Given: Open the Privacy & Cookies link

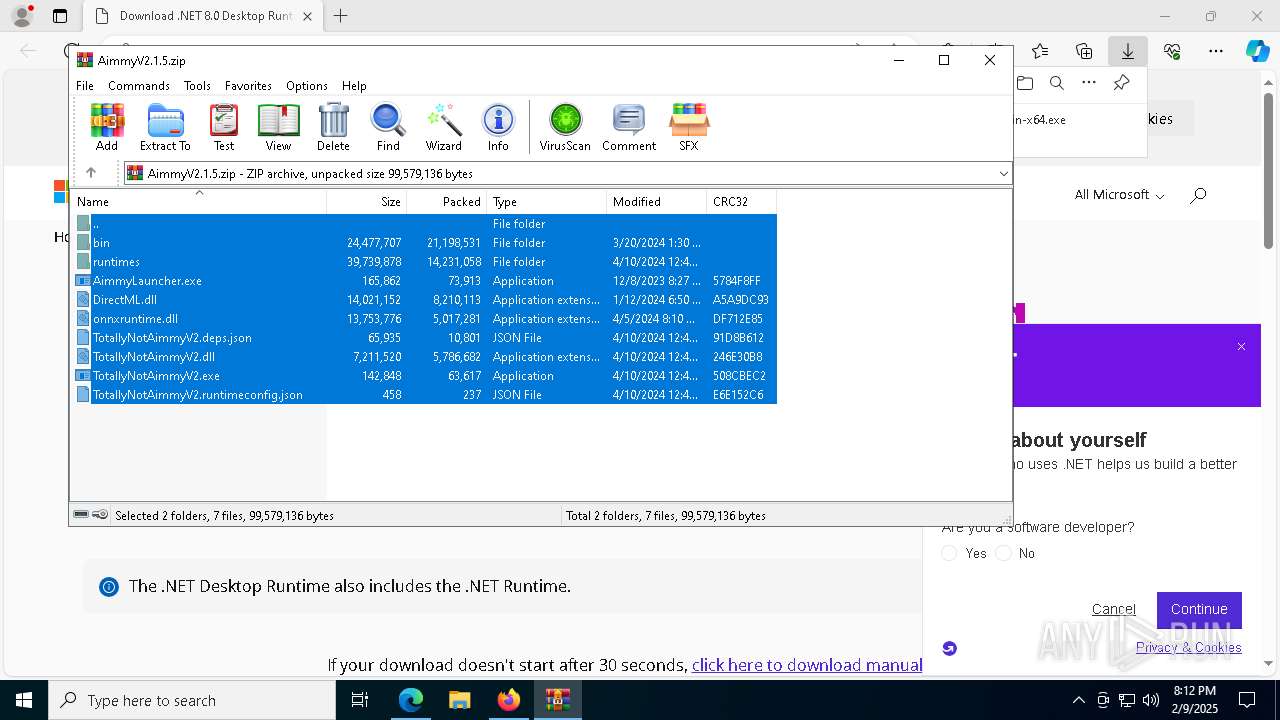Looking at the screenshot, I should point(1189,647).
